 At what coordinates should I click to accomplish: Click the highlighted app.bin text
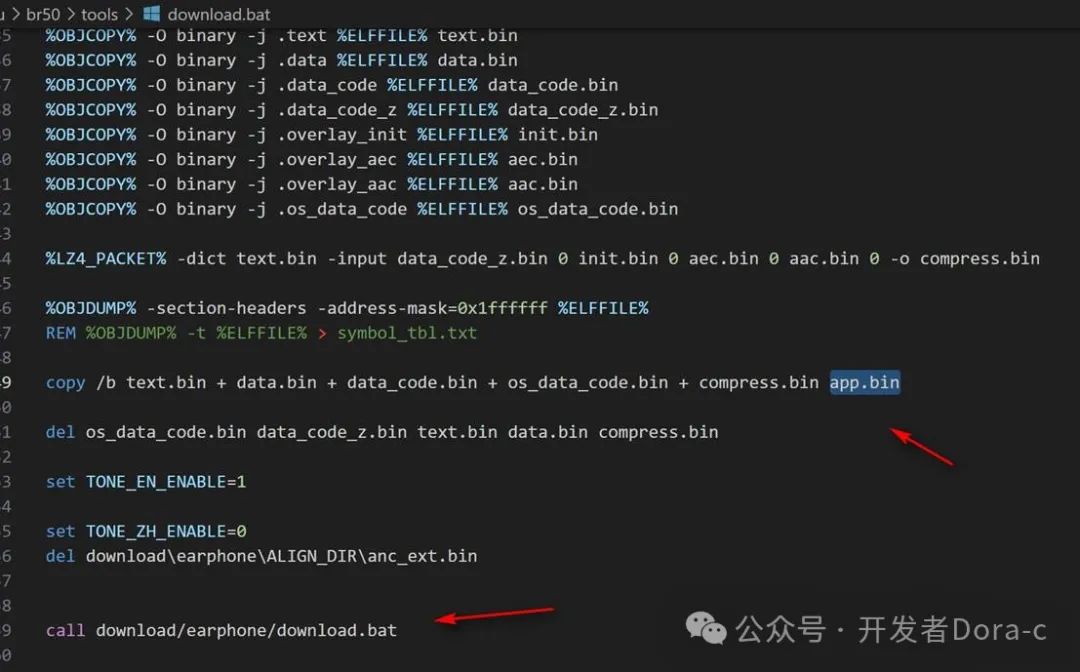[x=864, y=382]
